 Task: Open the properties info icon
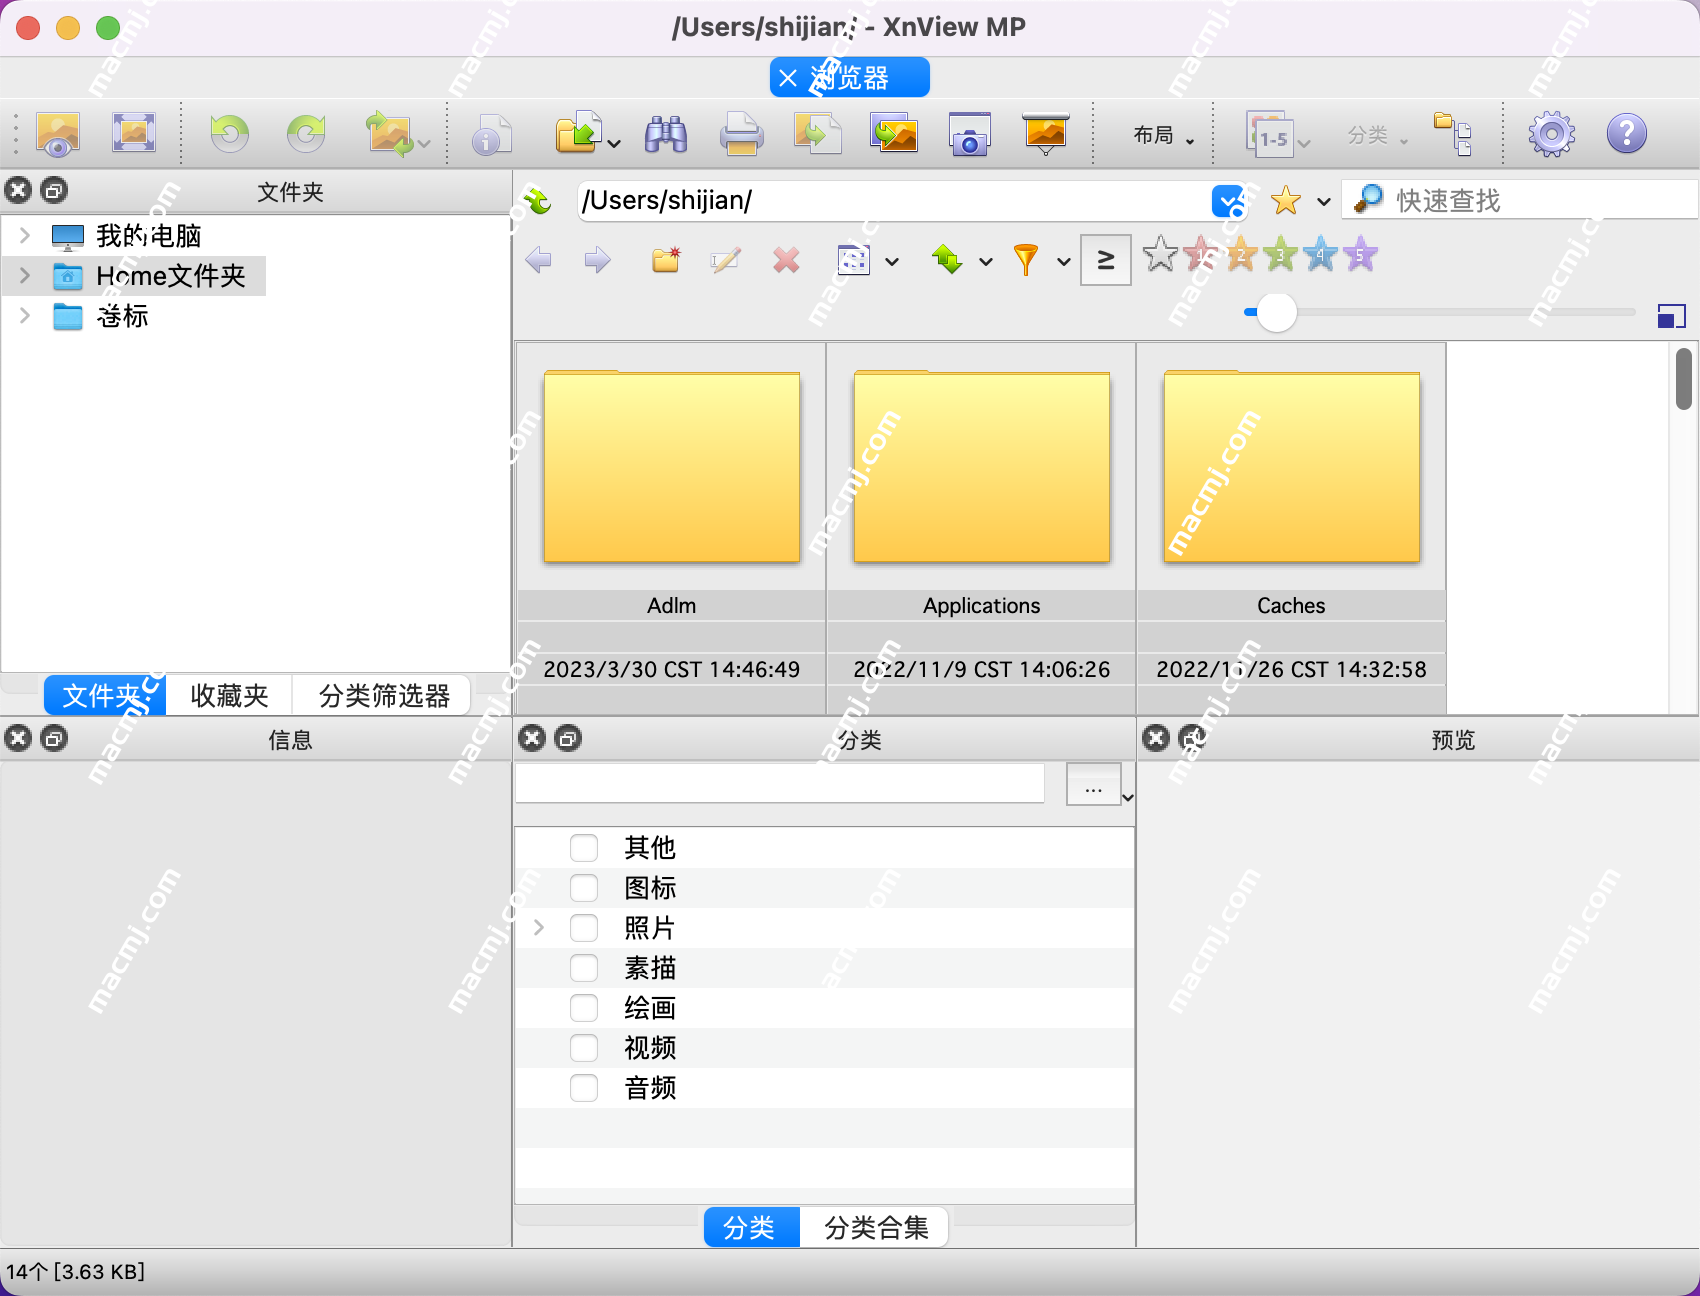coord(491,133)
